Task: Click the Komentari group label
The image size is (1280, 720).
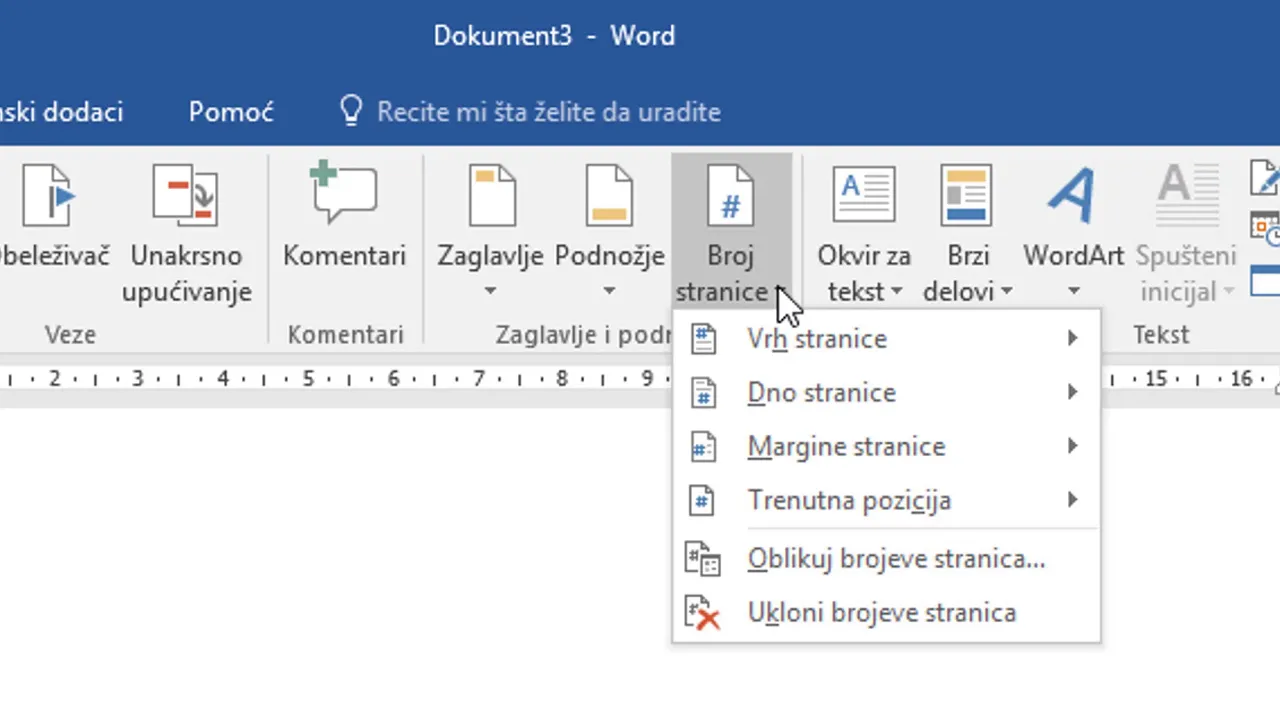Action: [x=345, y=335]
